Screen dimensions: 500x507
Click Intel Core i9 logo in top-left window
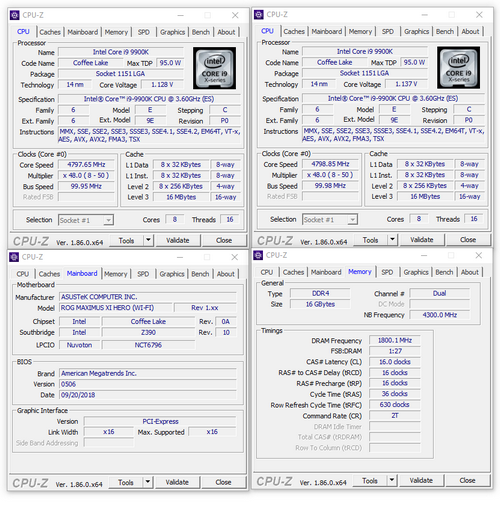(x=214, y=68)
